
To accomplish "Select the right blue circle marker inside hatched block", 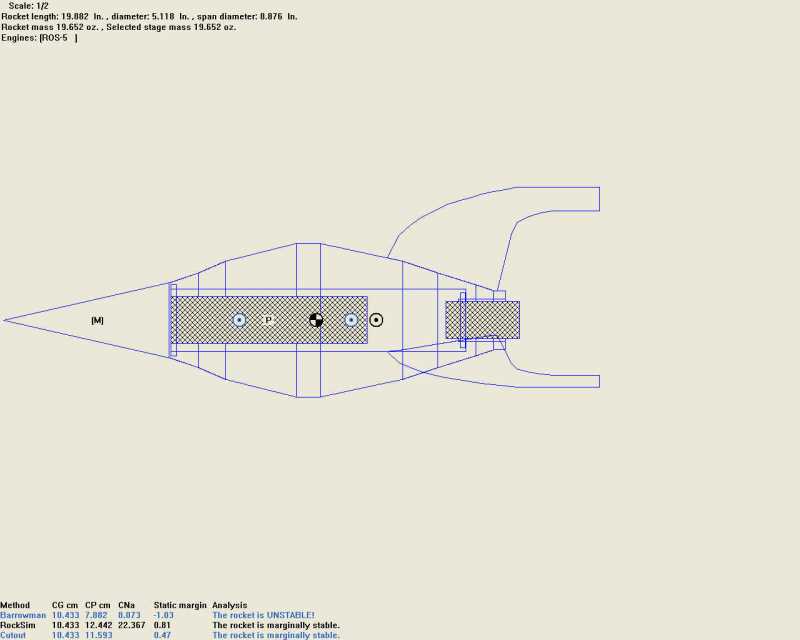I will (x=351, y=320).
